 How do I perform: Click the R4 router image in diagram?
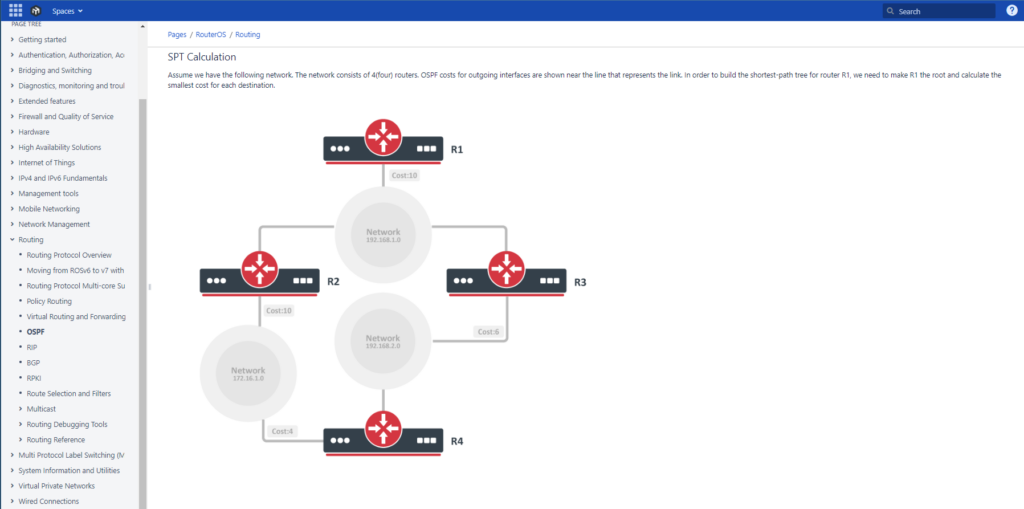tap(383, 433)
